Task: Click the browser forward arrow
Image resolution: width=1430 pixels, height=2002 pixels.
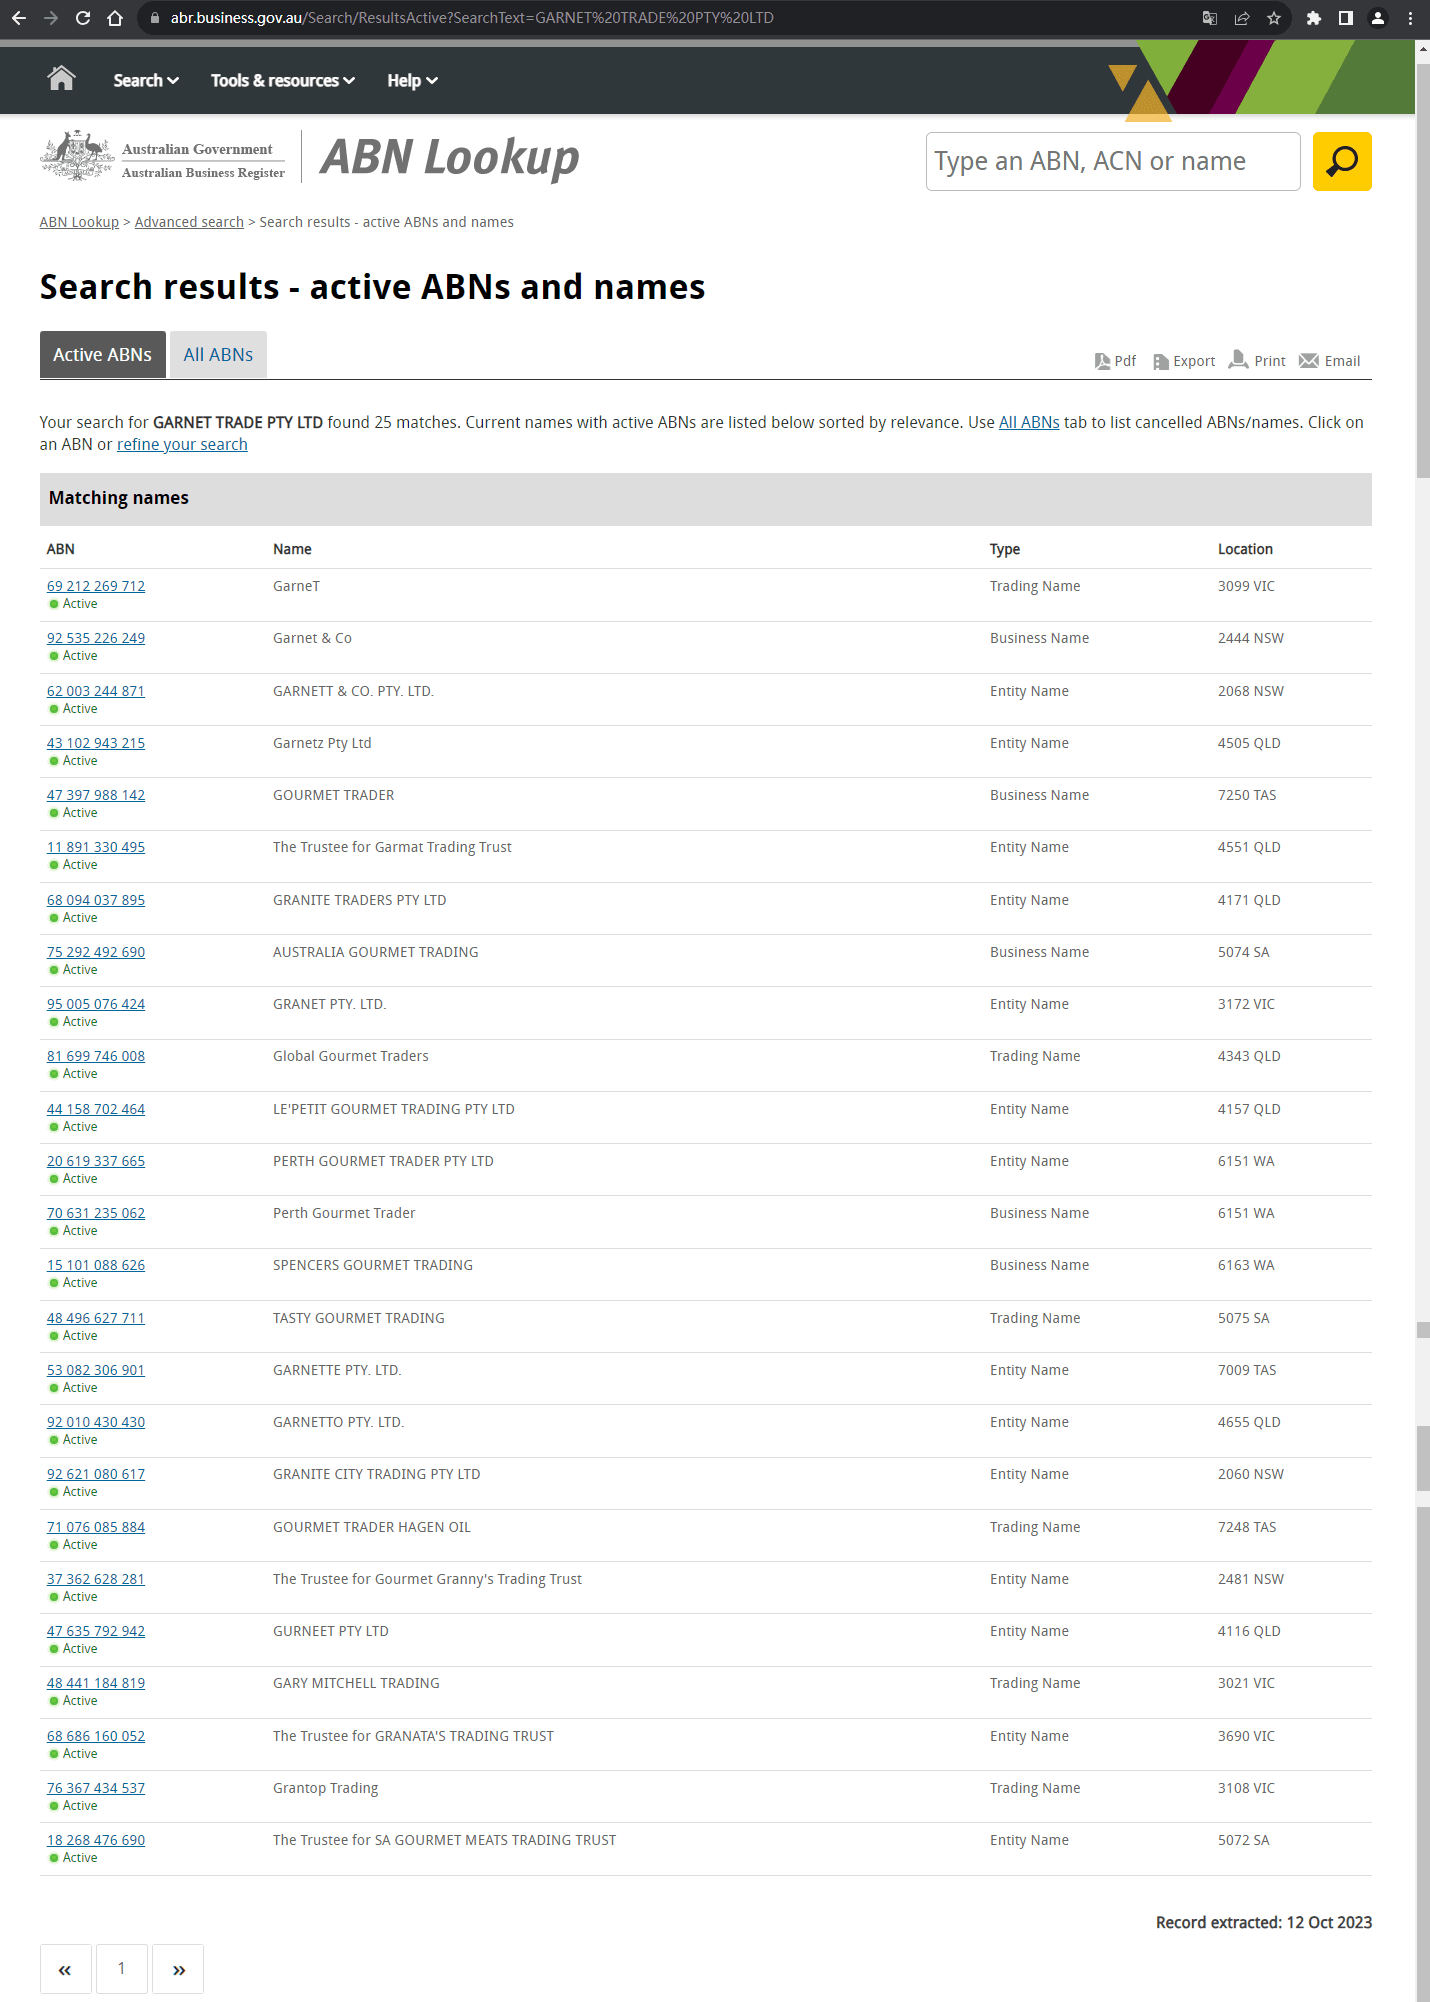Action: tap(51, 18)
